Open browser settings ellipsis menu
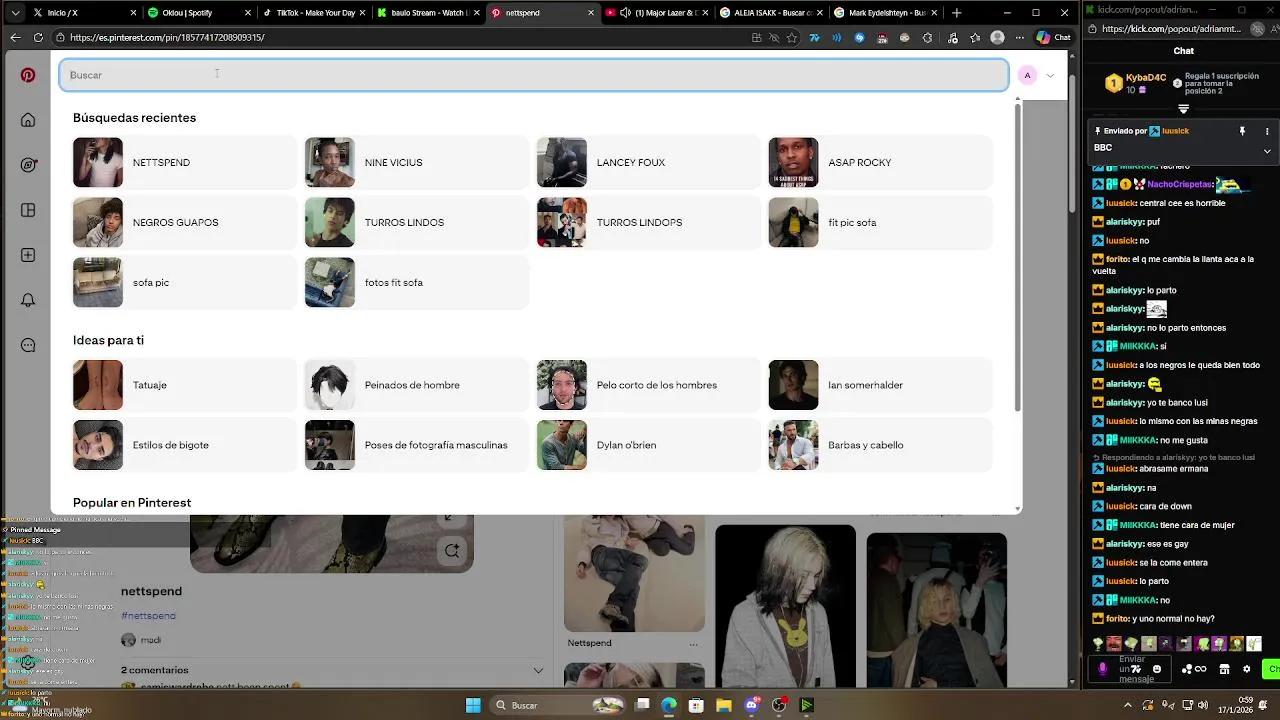 (1020, 37)
